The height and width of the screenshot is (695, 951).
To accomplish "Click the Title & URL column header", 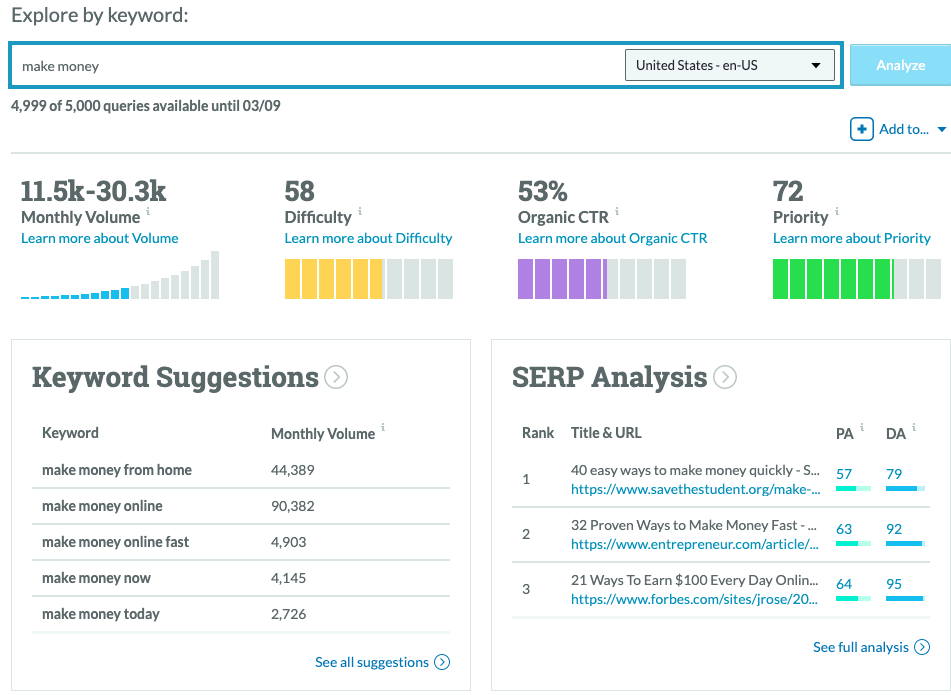I will pyautogui.click(x=606, y=433).
